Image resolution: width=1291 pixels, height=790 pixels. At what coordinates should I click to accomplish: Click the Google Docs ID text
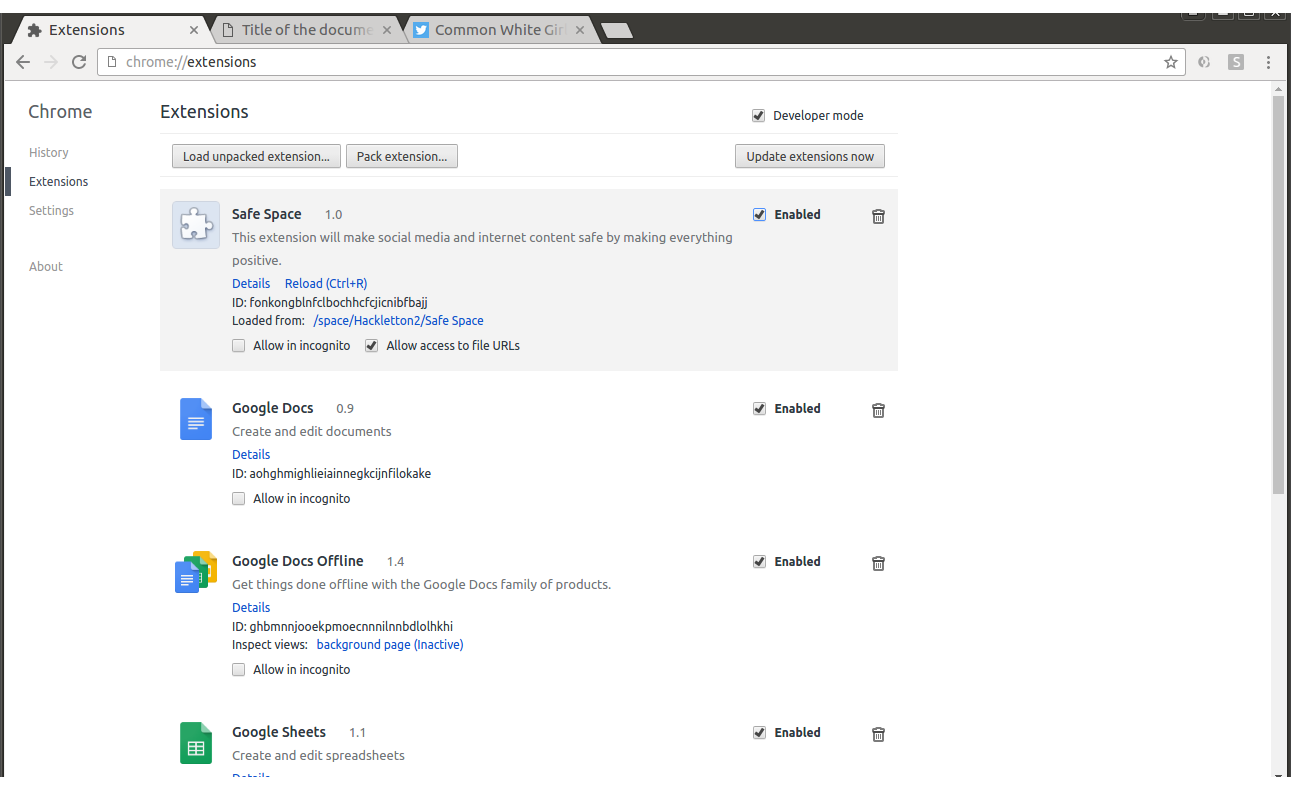click(x=331, y=474)
